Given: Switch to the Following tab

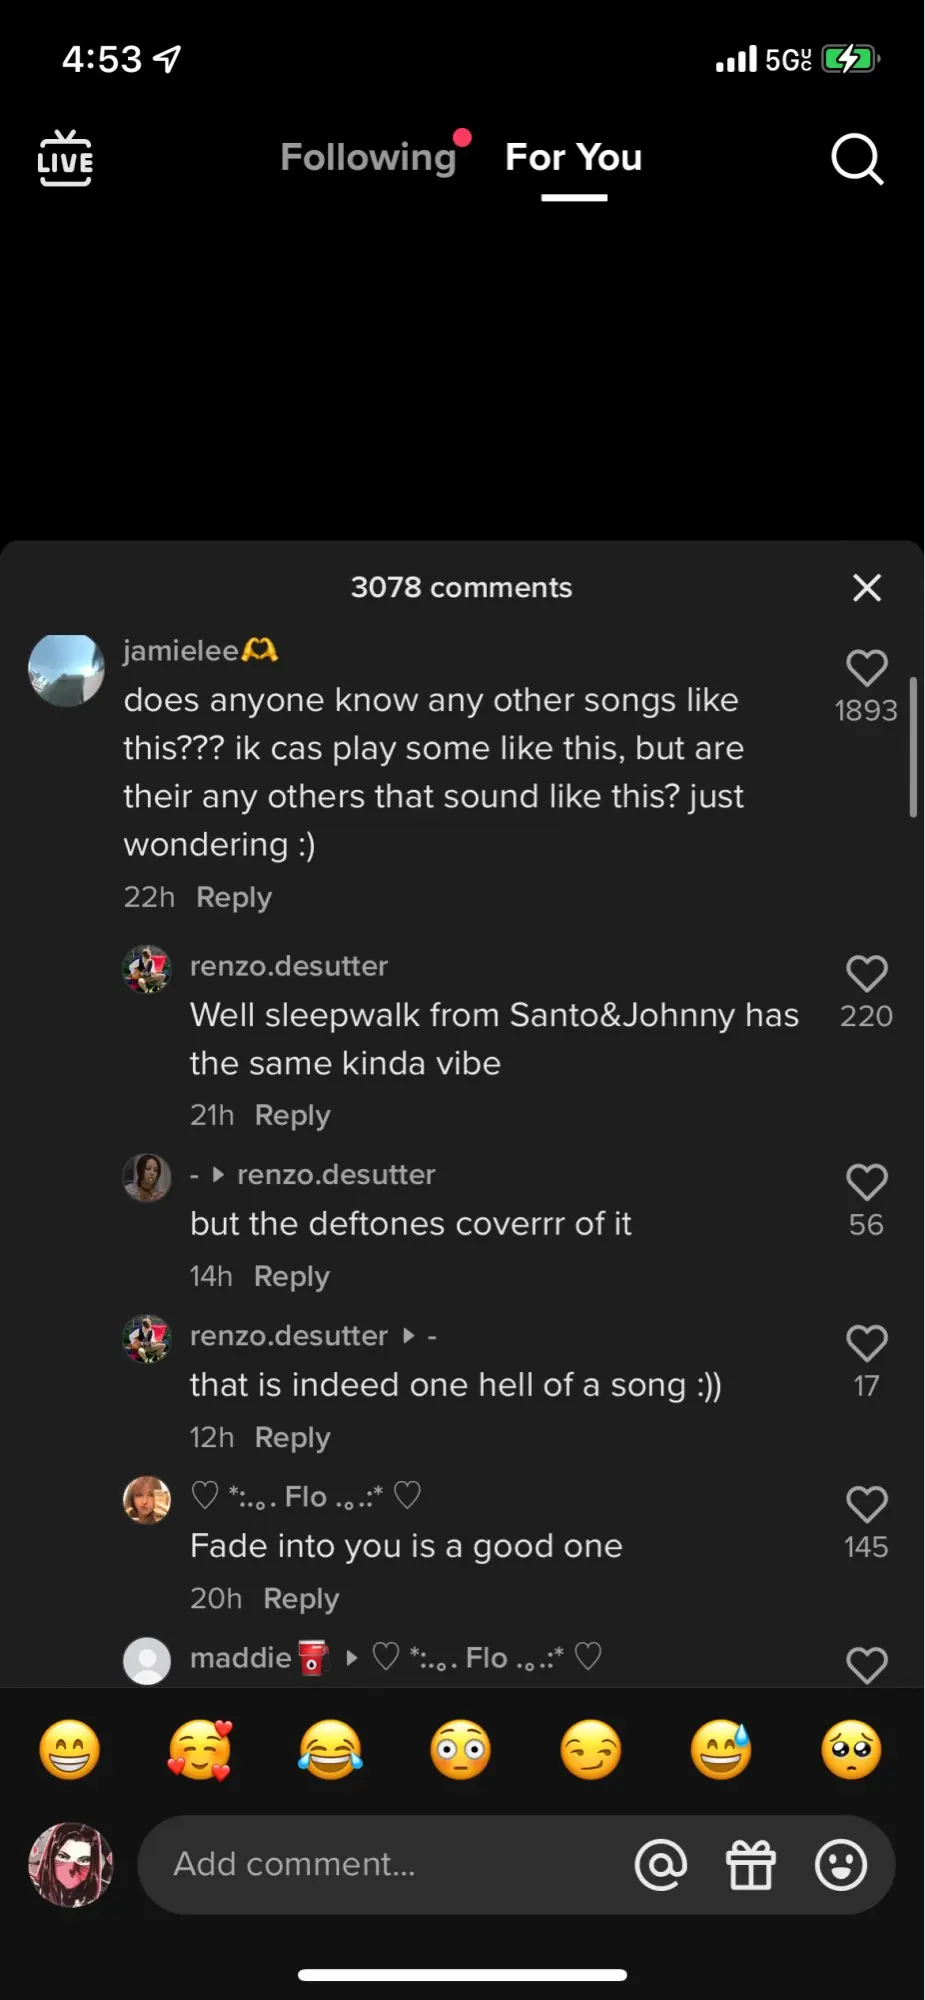Looking at the screenshot, I should click(x=368, y=157).
